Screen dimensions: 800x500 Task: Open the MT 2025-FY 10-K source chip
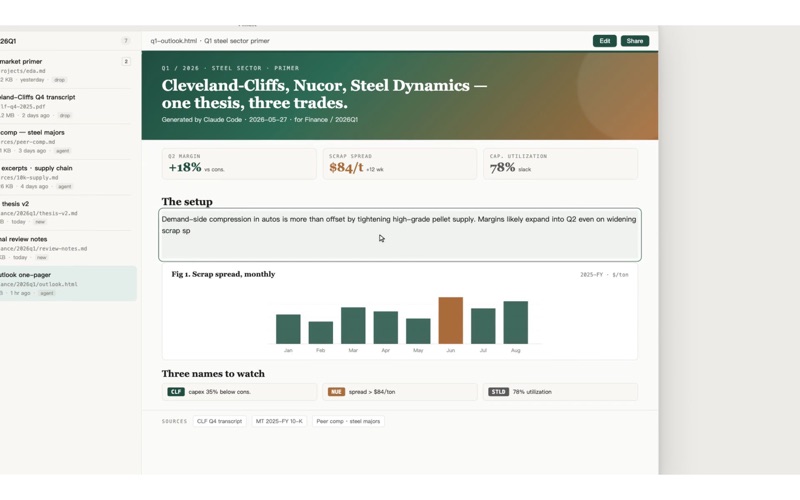[x=279, y=421]
